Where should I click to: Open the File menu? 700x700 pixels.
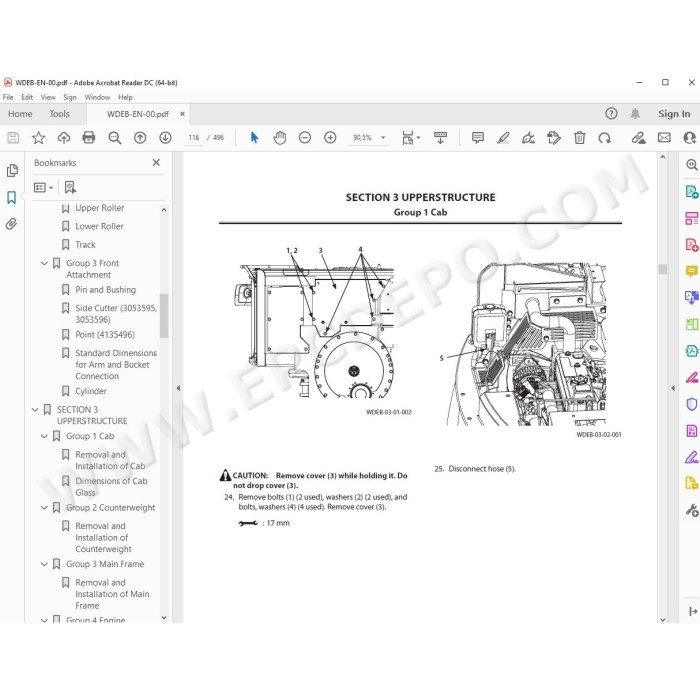8,97
